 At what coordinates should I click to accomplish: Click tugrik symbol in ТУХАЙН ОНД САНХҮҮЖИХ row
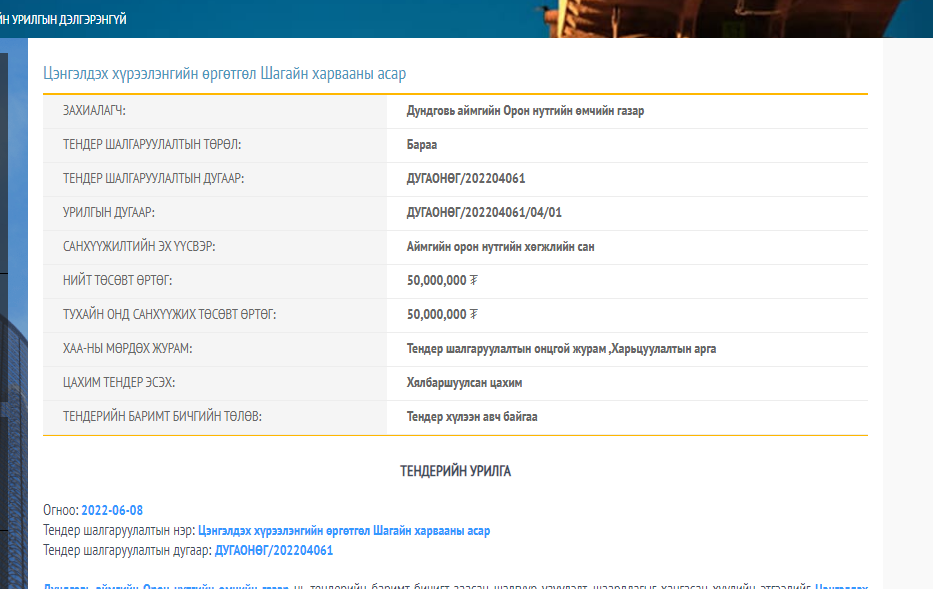pyautogui.click(x=474, y=315)
